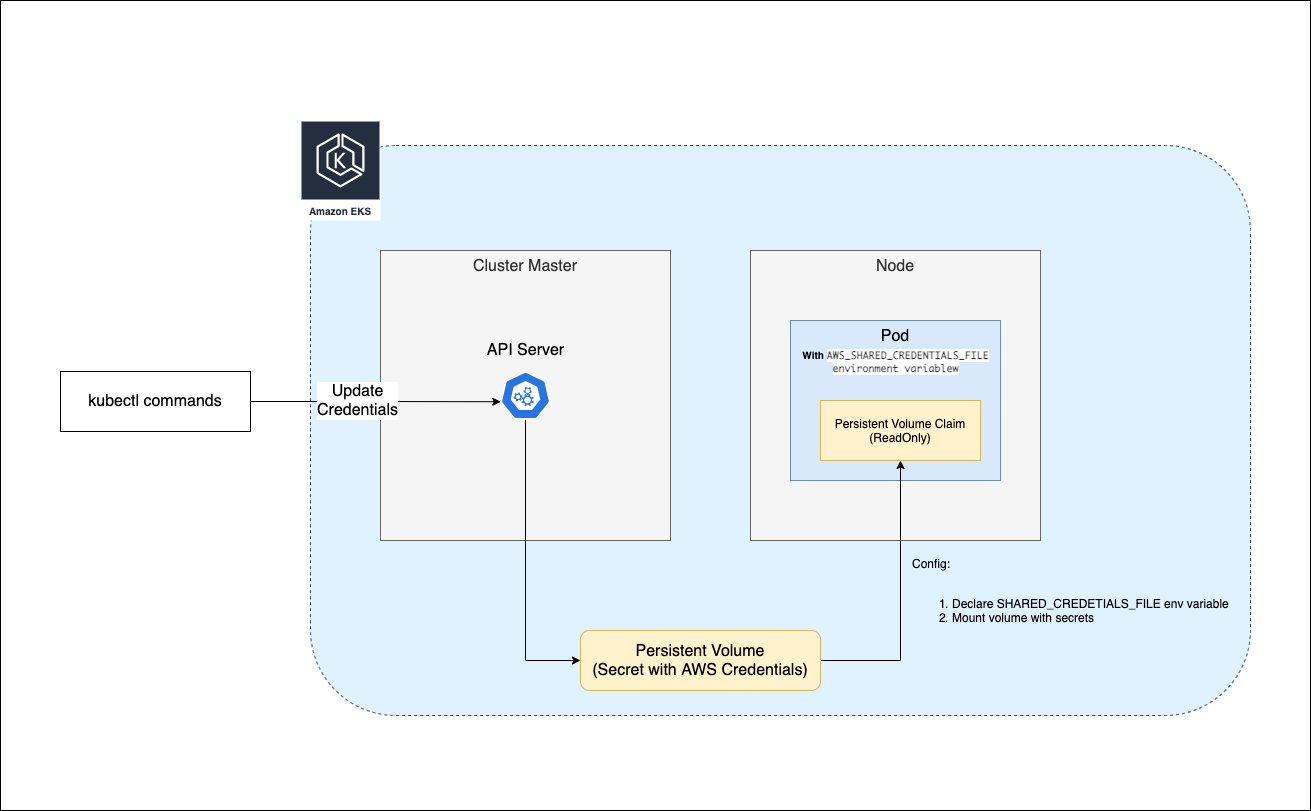Click the 'Amazon EKS' caption under the badge
1311x811 pixels.
pyautogui.click(x=340, y=211)
